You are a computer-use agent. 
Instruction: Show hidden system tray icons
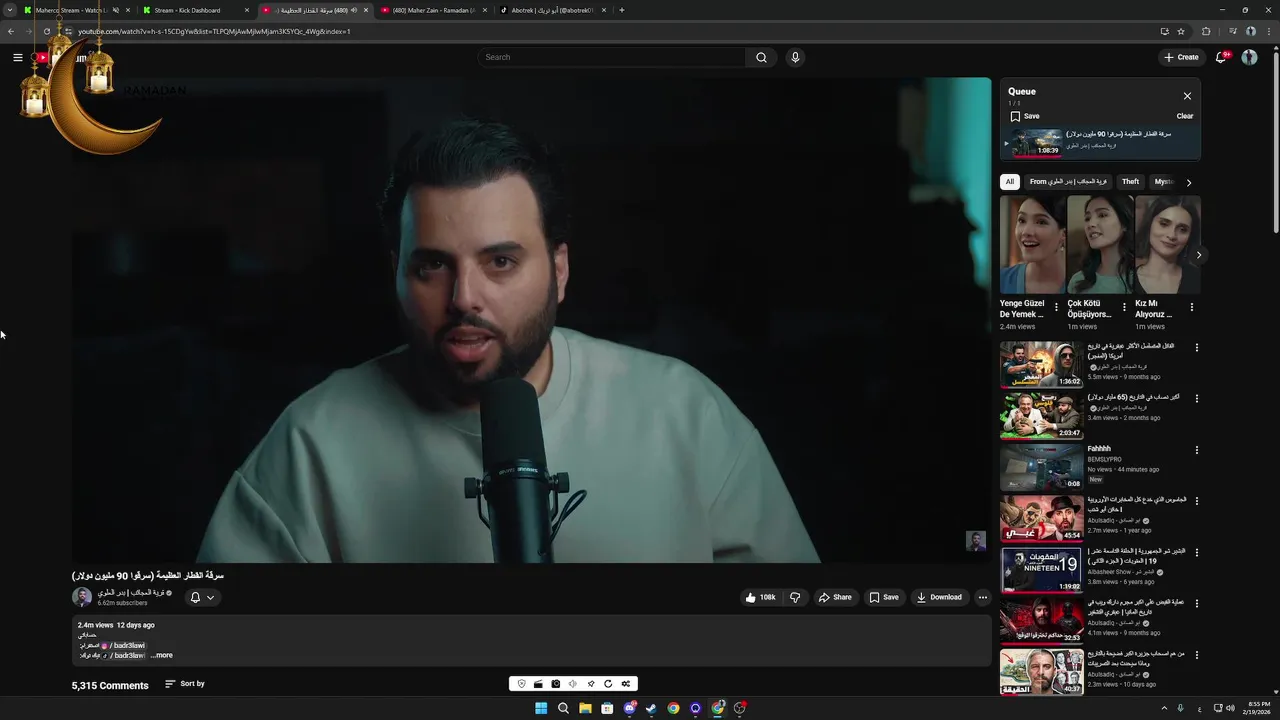click(x=1163, y=708)
